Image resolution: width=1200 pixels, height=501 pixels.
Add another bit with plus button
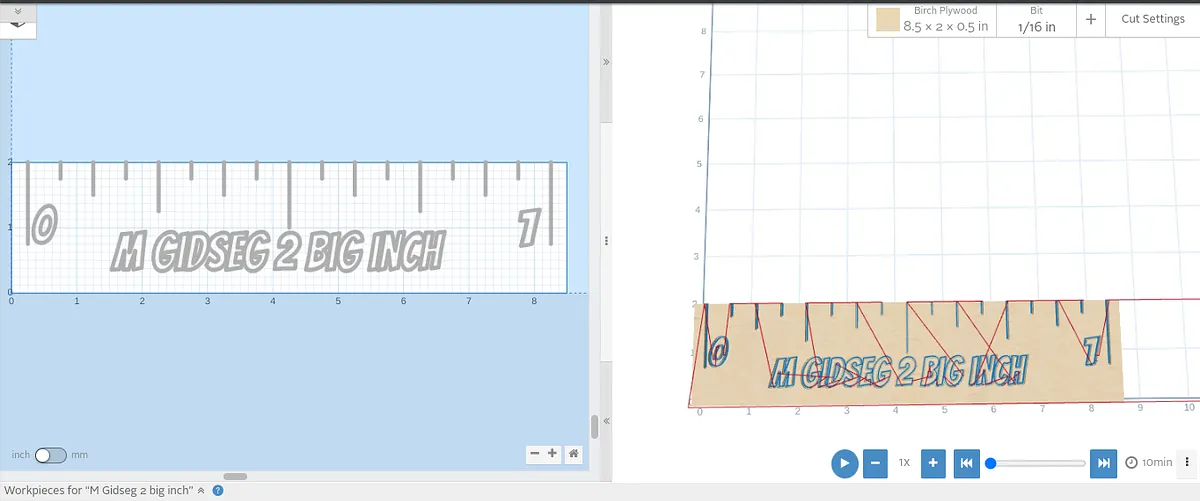(1090, 19)
